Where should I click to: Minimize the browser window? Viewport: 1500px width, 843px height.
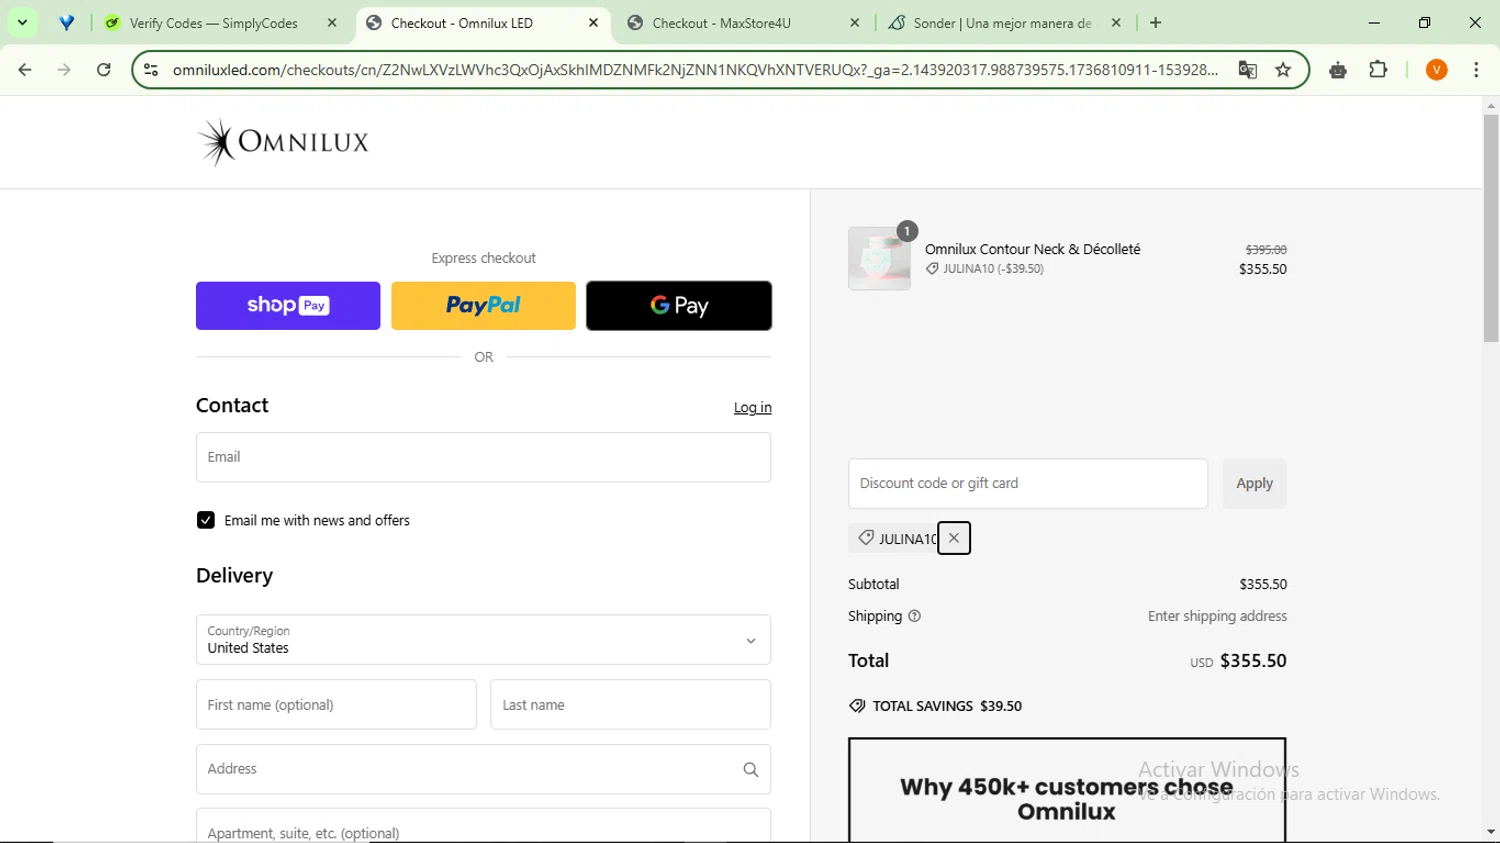point(1374,22)
